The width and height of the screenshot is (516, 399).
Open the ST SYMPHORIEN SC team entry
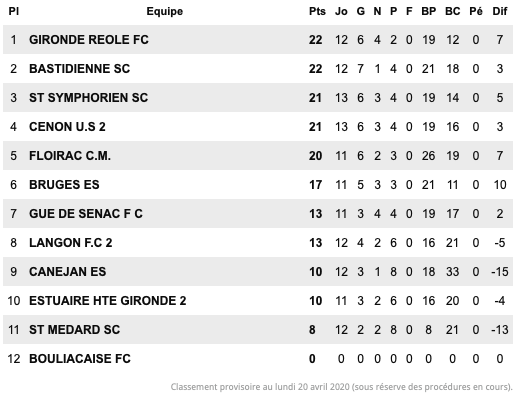pyautogui.click(x=88, y=98)
